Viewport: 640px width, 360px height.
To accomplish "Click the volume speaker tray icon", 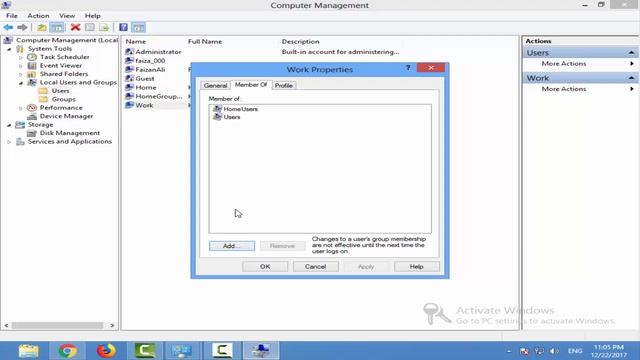I will click(553, 351).
